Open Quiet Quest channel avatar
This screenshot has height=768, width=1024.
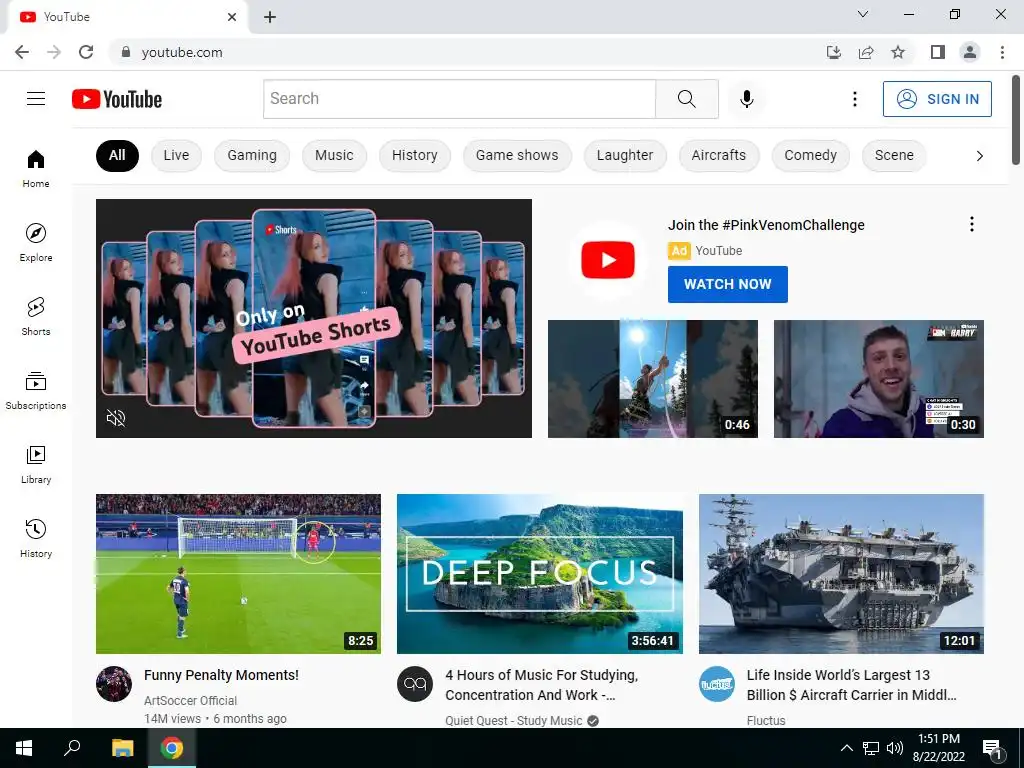tap(415, 684)
